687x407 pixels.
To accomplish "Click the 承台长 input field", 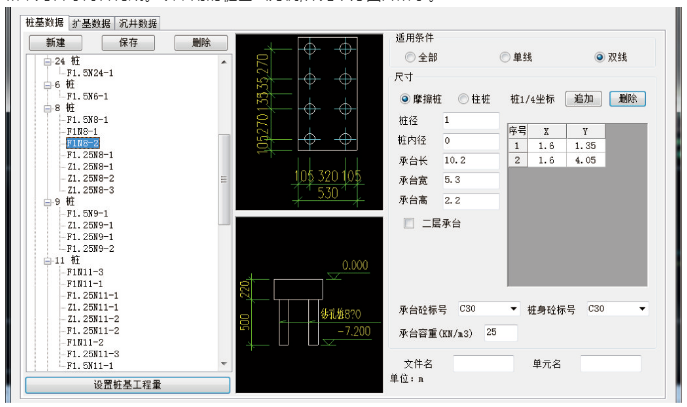I will tap(471, 161).
